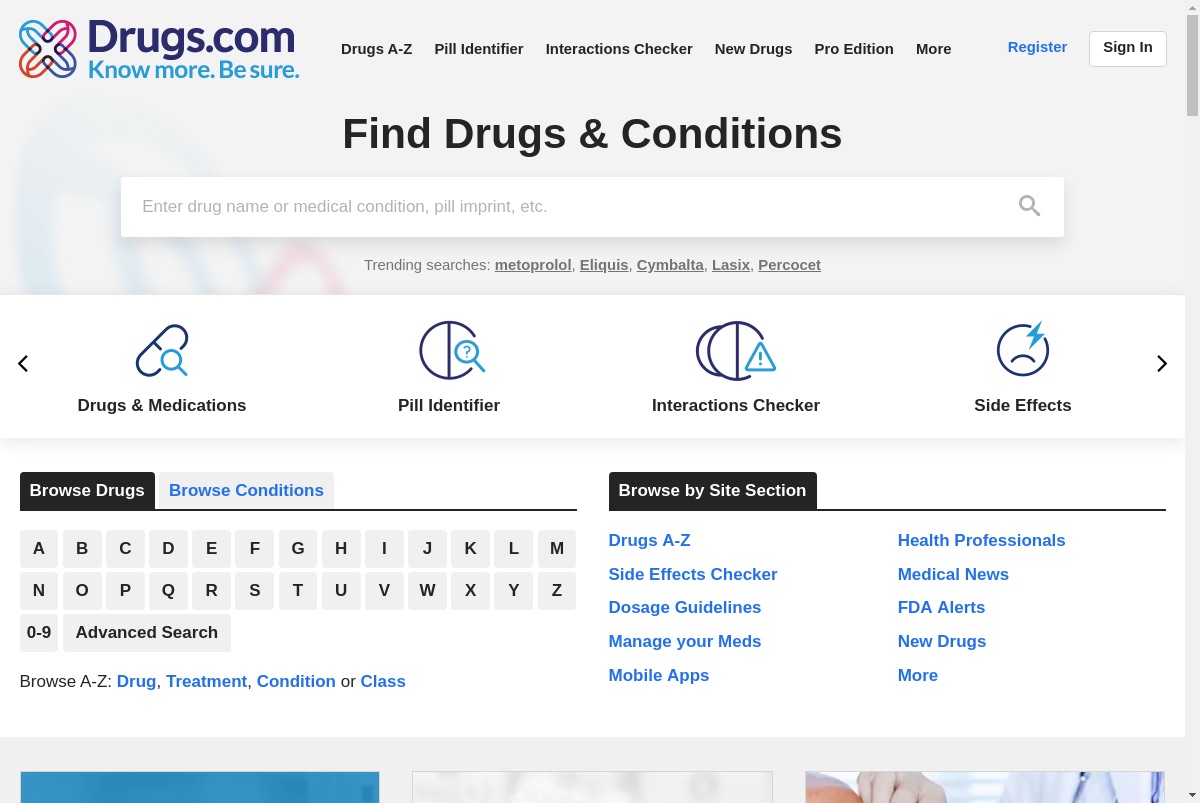
Task: Open Pill Identifier in top navigation
Action: pos(479,49)
